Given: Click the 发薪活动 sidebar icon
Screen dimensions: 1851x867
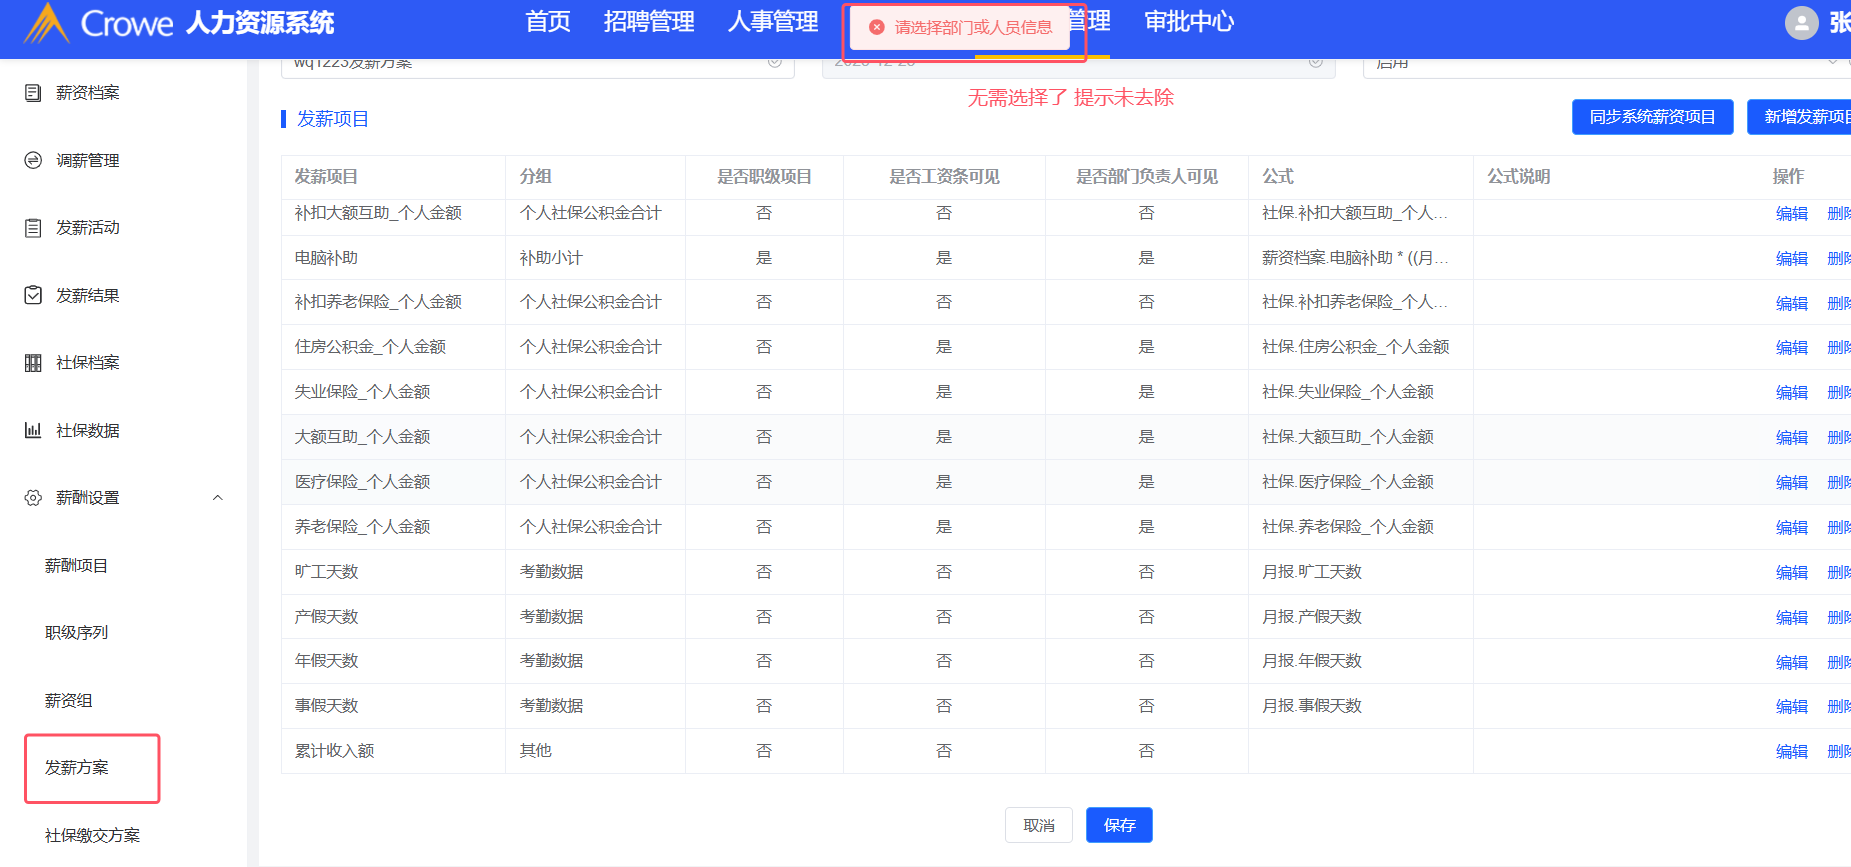Looking at the screenshot, I should point(33,228).
